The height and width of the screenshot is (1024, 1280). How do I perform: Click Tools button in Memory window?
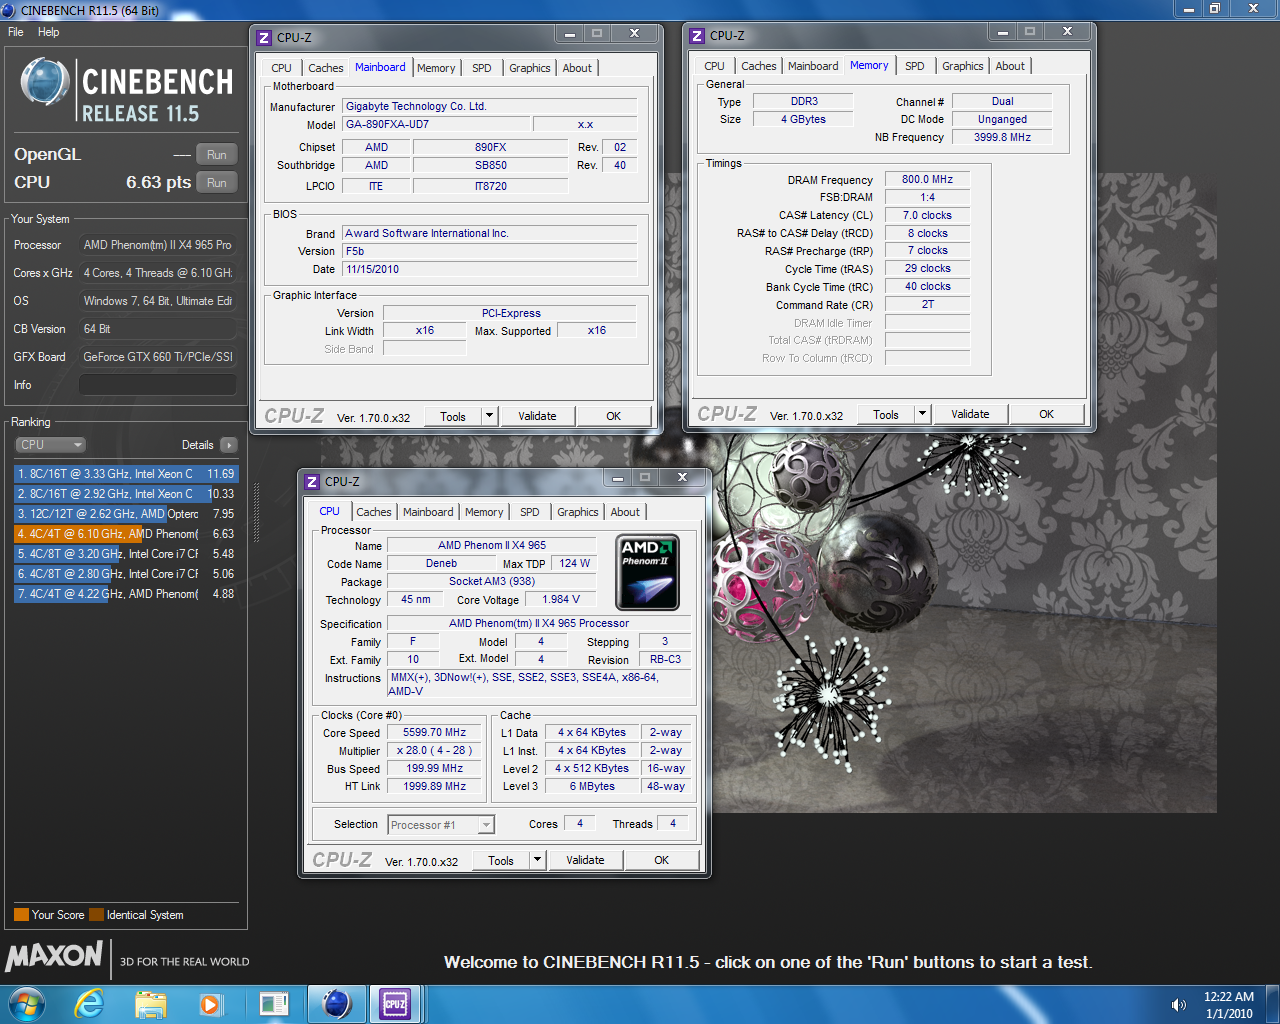click(x=886, y=414)
